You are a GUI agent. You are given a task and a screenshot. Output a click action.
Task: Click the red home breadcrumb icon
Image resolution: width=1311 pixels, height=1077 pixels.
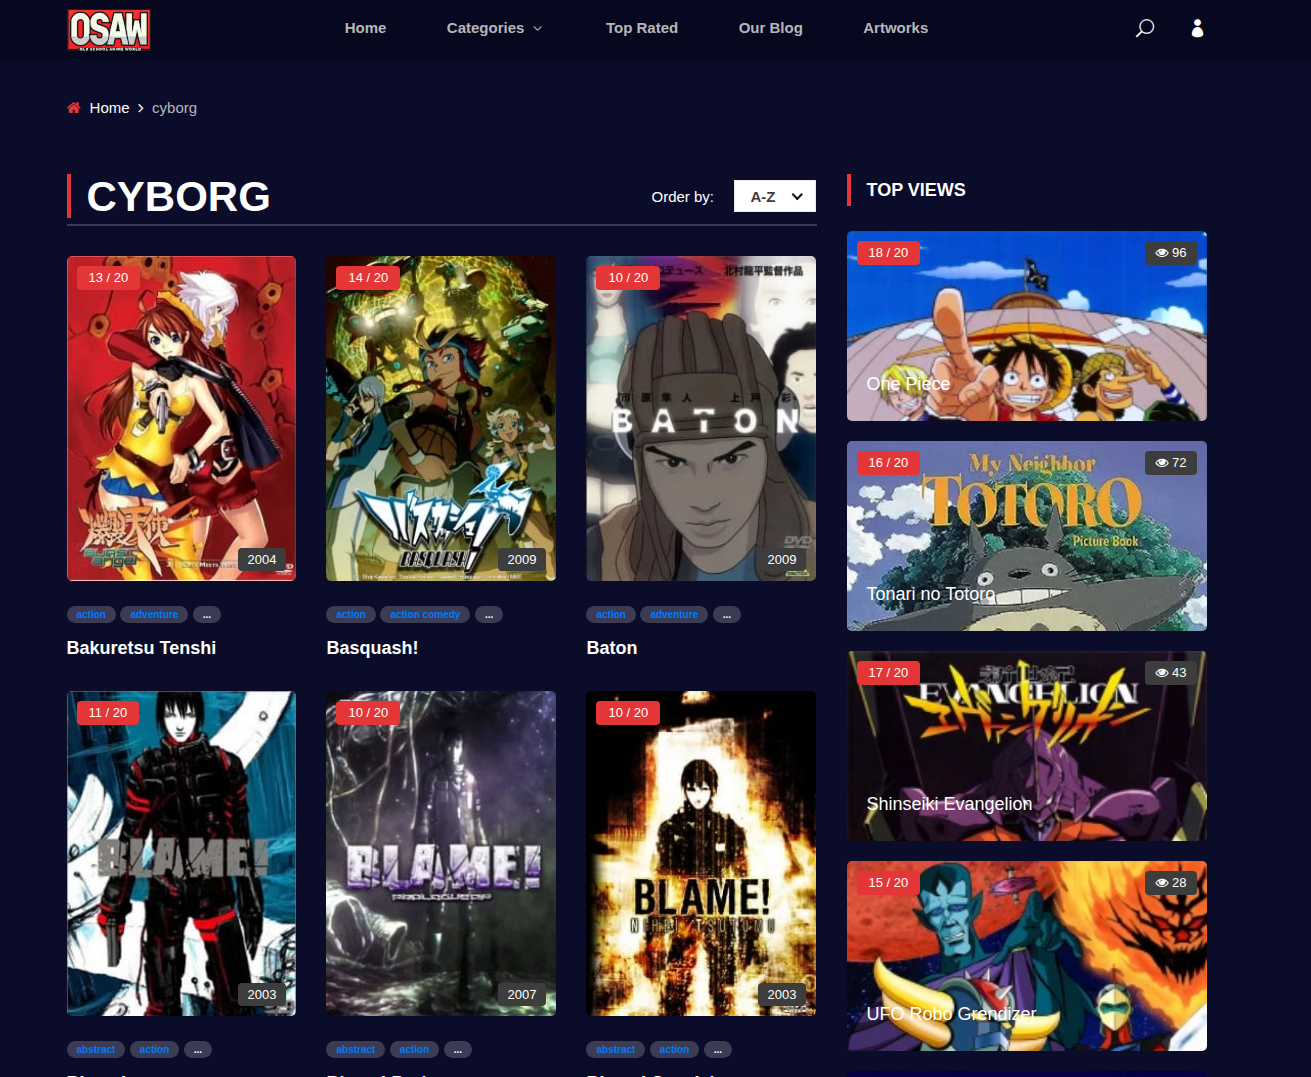tap(74, 108)
